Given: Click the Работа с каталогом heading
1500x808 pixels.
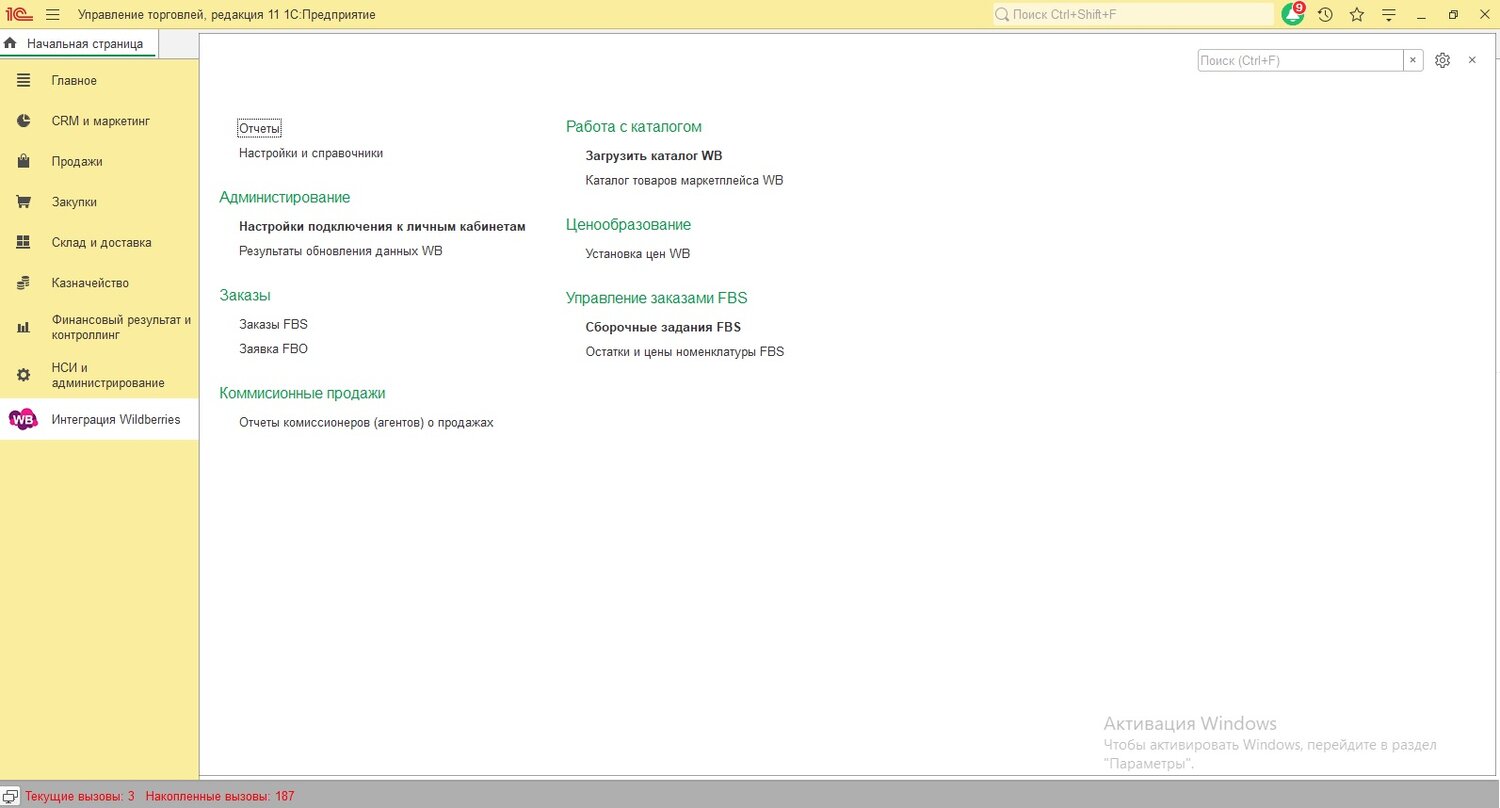Looking at the screenshot, I should (634, 127).
